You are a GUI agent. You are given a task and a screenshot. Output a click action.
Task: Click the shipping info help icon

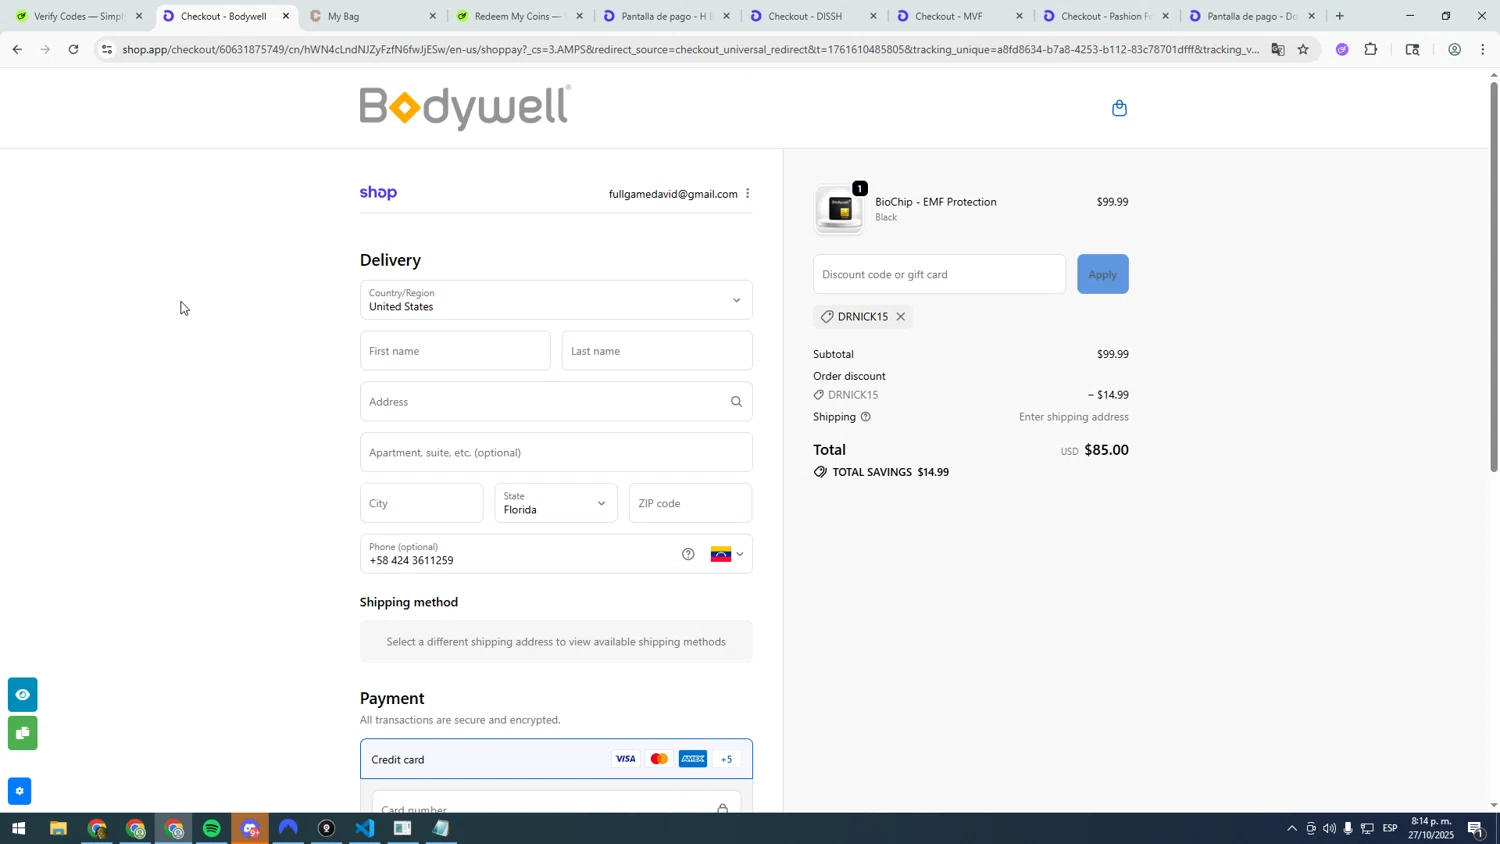[866, 417]
